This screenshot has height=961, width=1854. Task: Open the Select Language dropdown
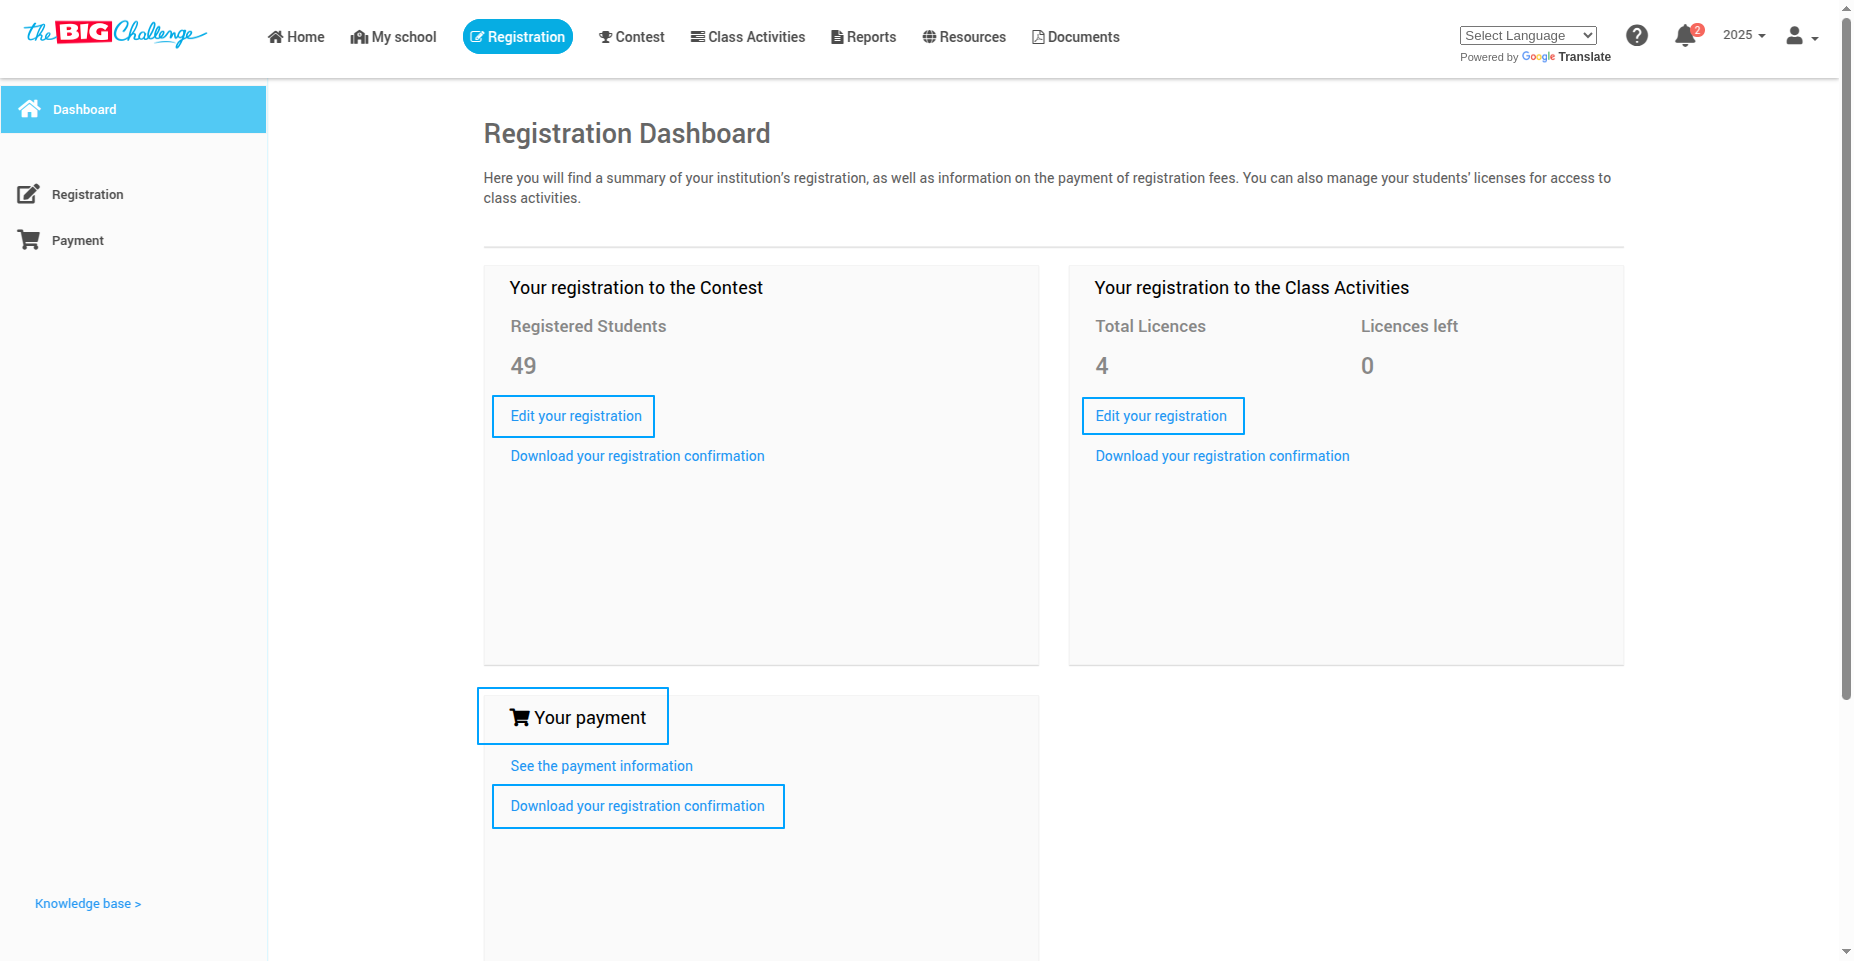(x=1528, y=36)
